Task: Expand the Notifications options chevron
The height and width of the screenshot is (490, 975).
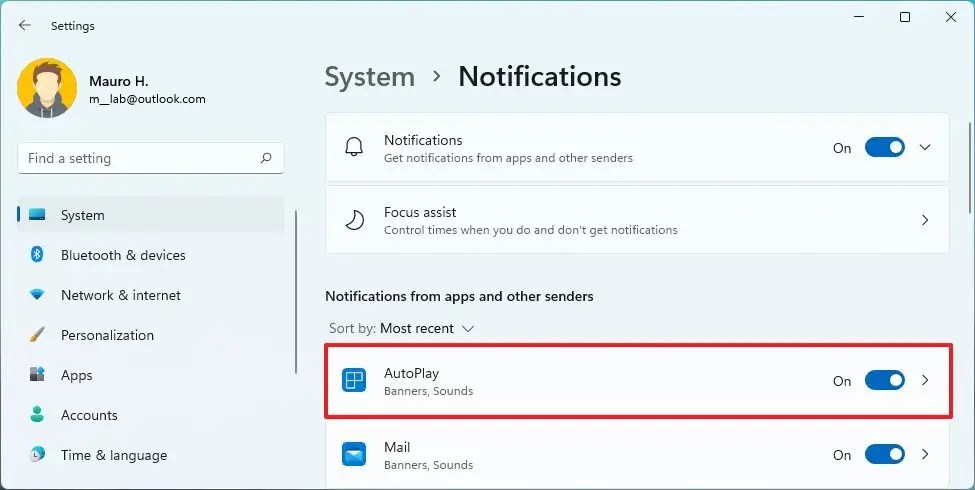Action: tap(925, 148)
